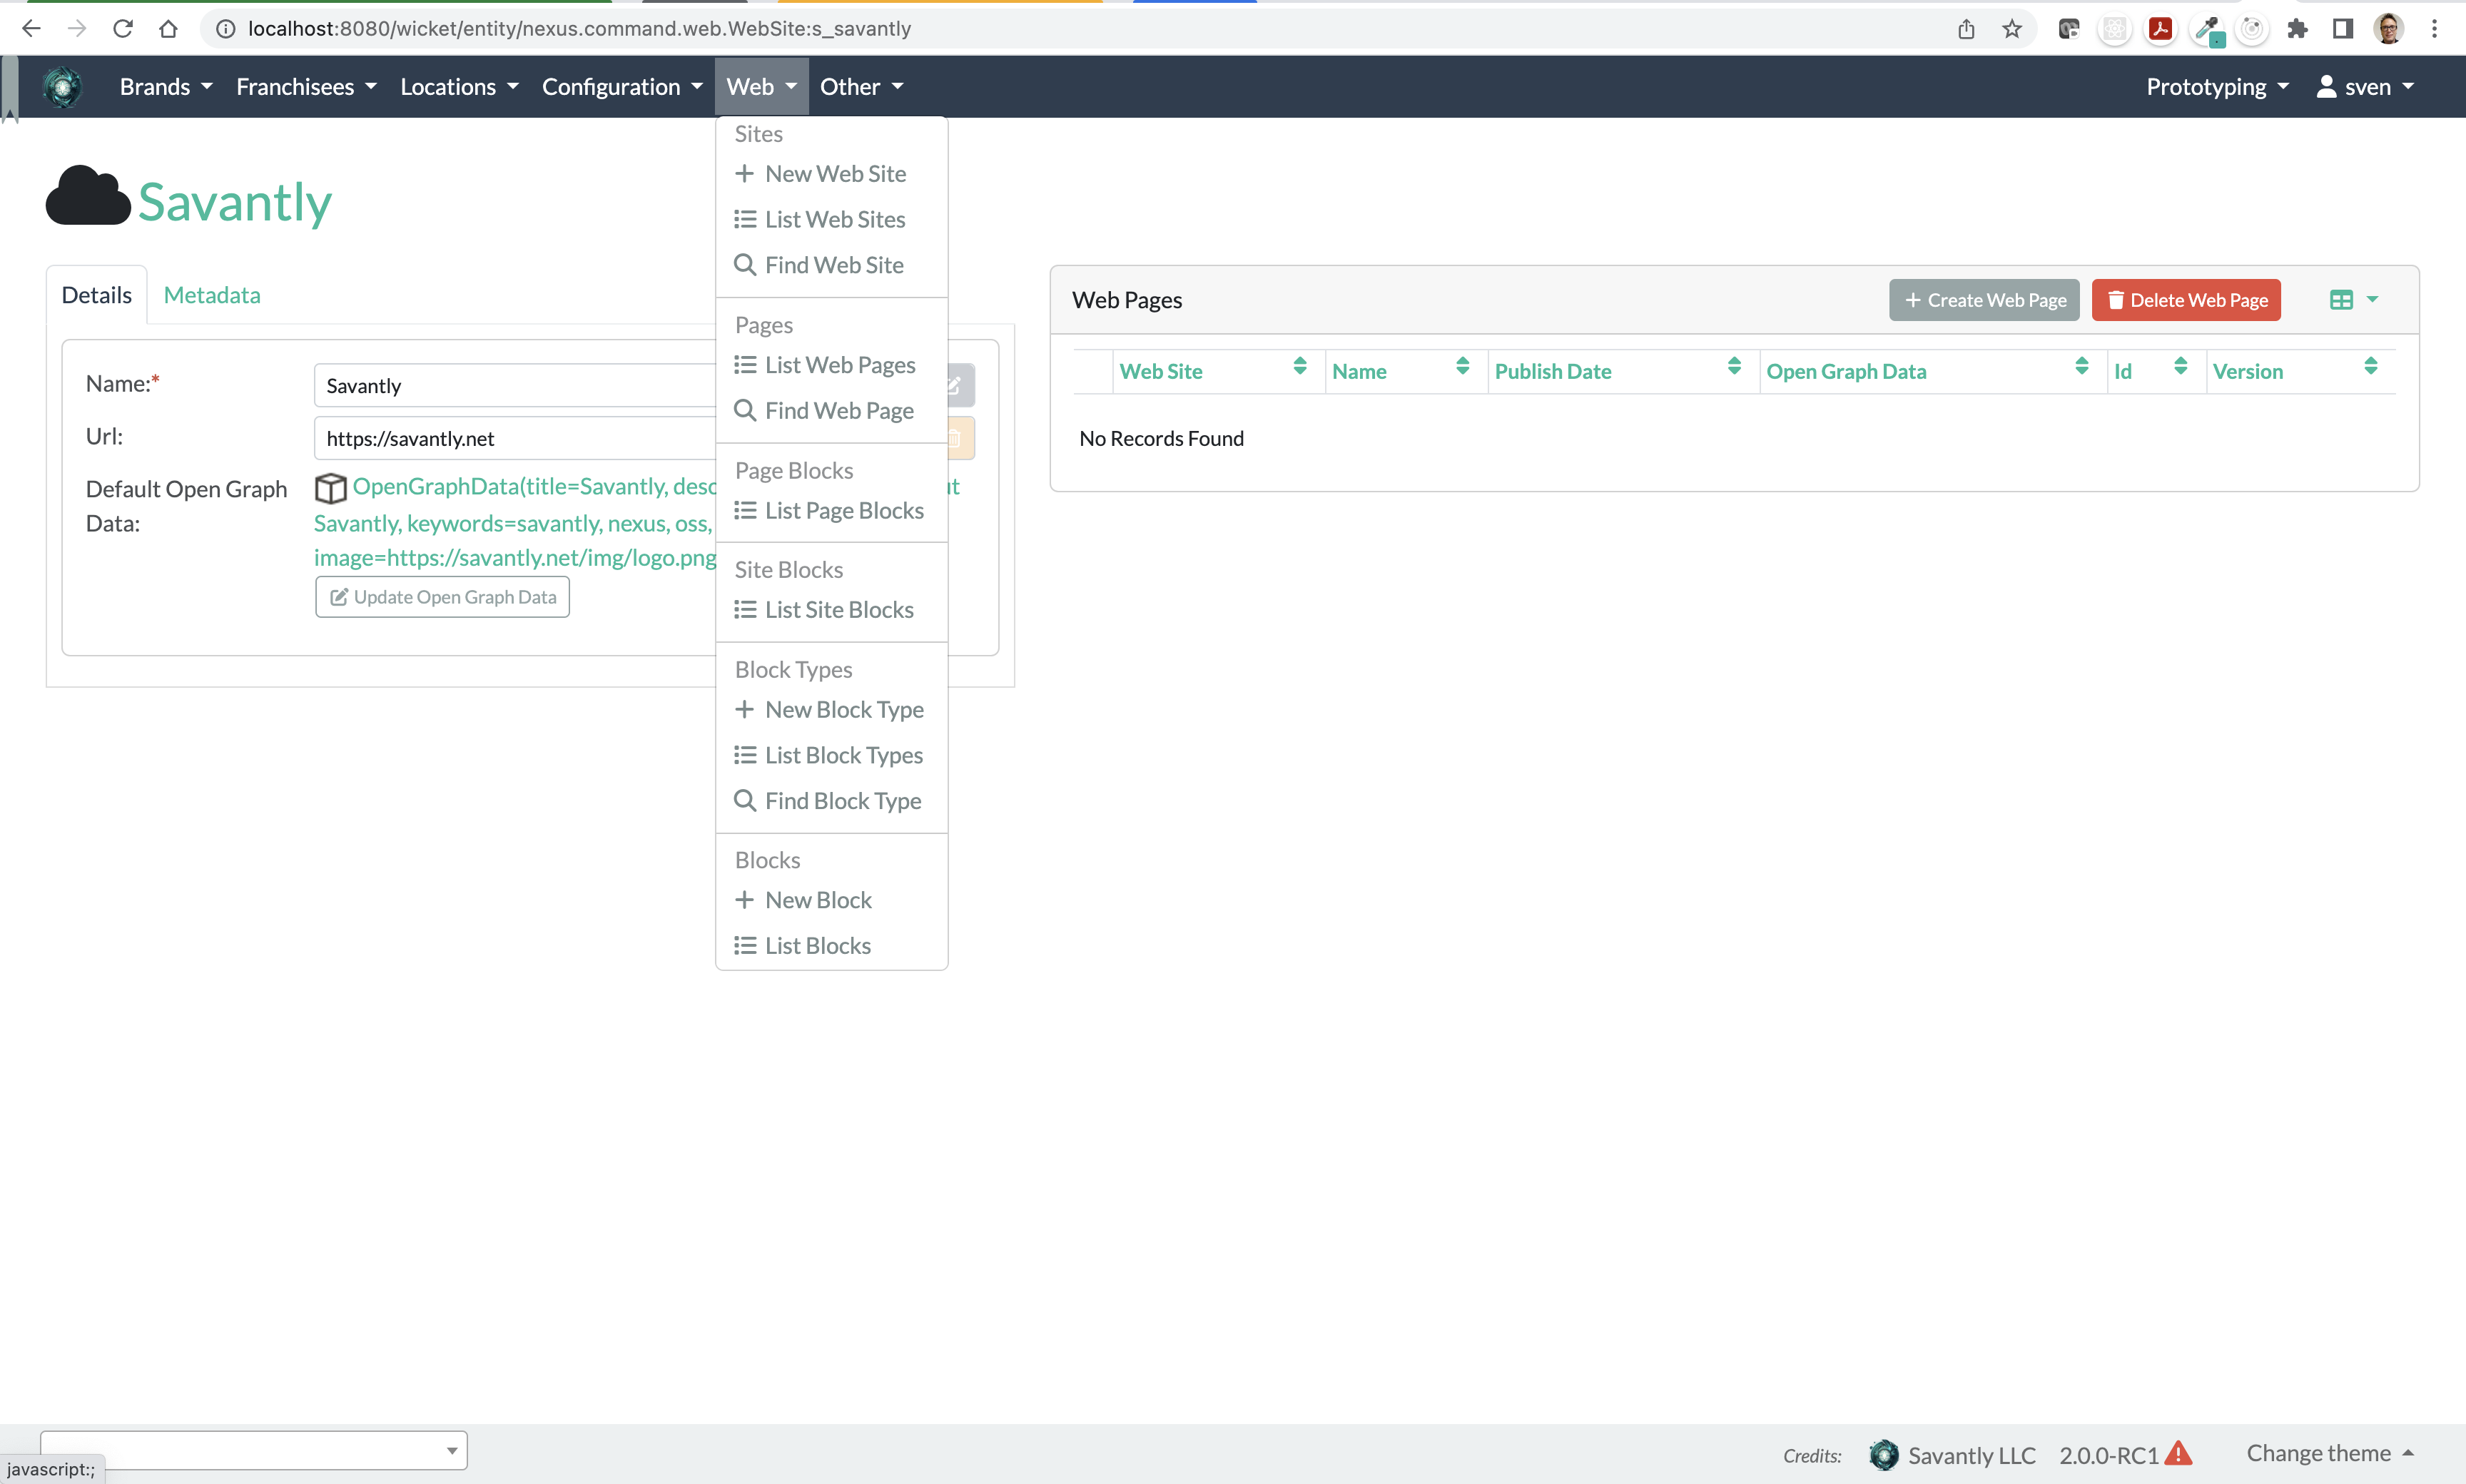Open browser home page icon
This screenshot has height=1484, width=2466.
(x=168, y=29)
